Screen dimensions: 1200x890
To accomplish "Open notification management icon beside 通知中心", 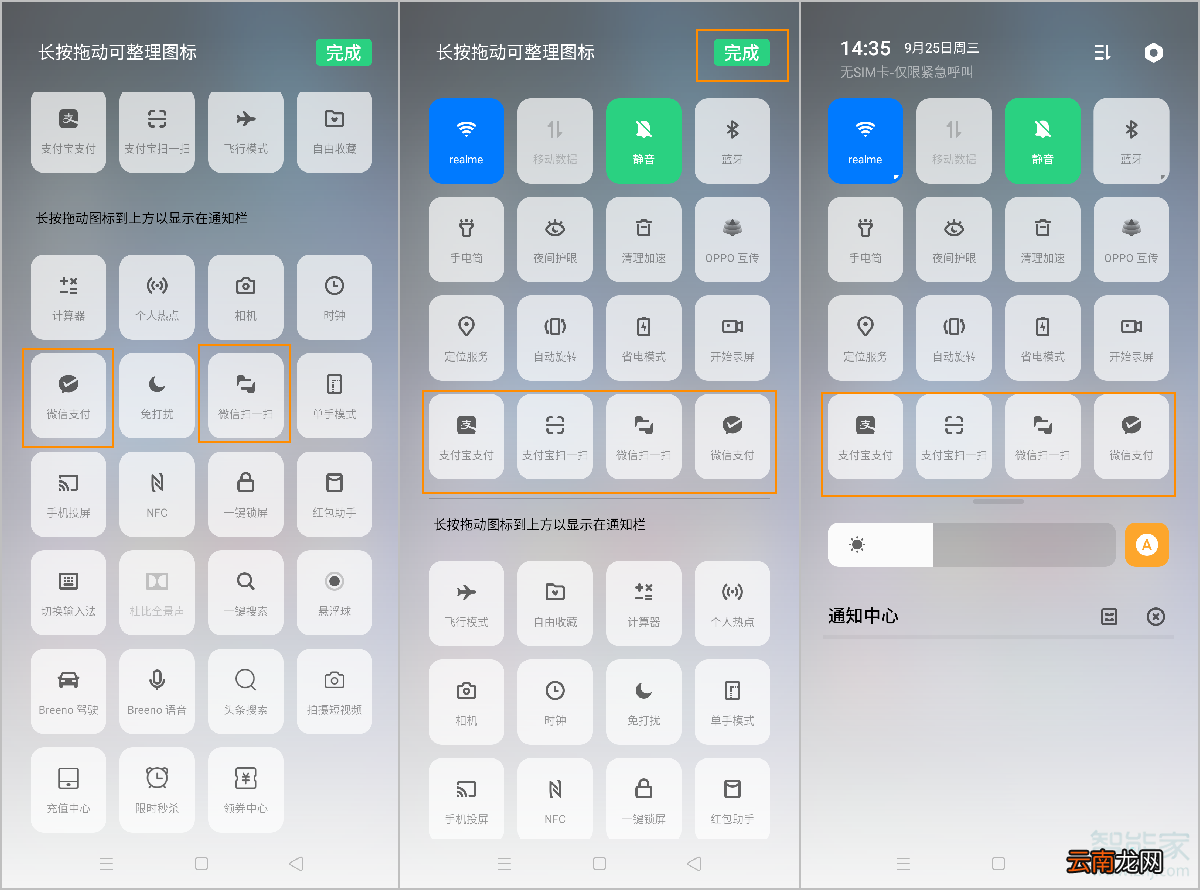I will tap(1109, 617).
